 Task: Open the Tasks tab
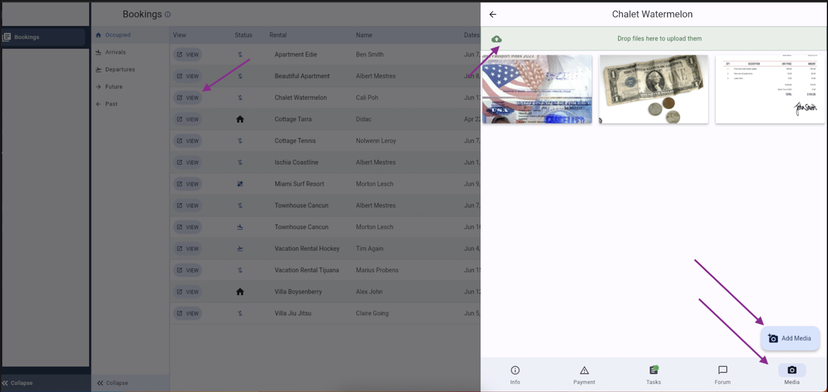pyautogui.click(x=653, y=375)
